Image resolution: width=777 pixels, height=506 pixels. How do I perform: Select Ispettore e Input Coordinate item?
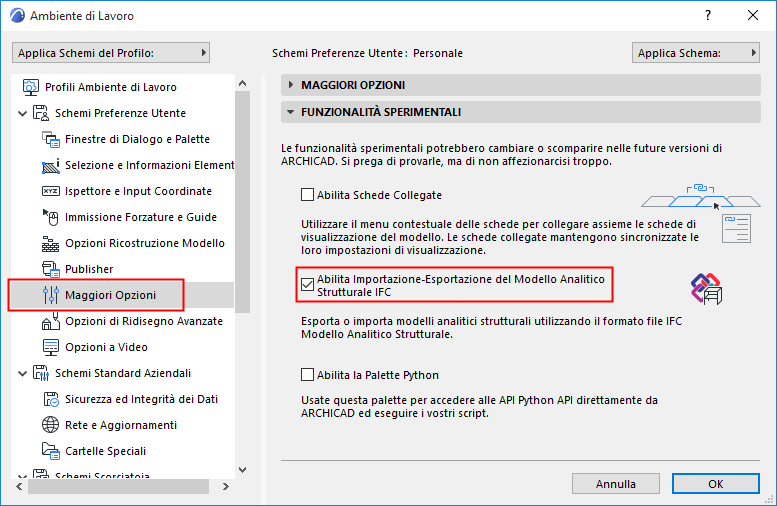tap(138, 191)
